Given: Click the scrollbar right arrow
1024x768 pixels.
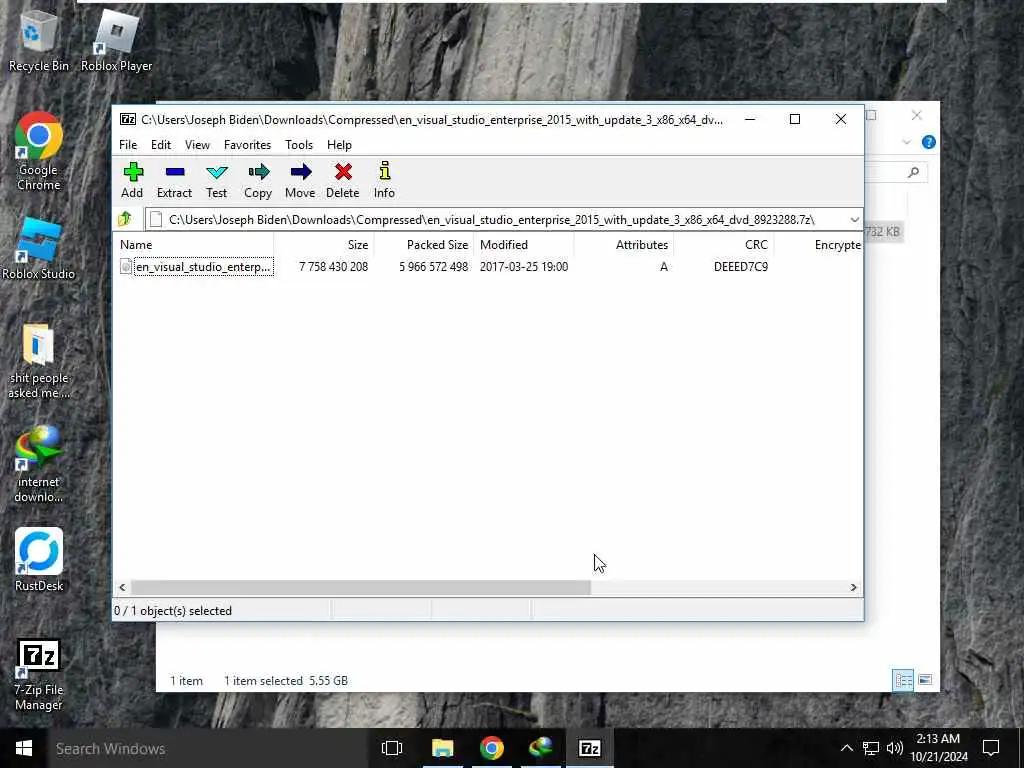Looking at the screenshot, I should [853, 587].
